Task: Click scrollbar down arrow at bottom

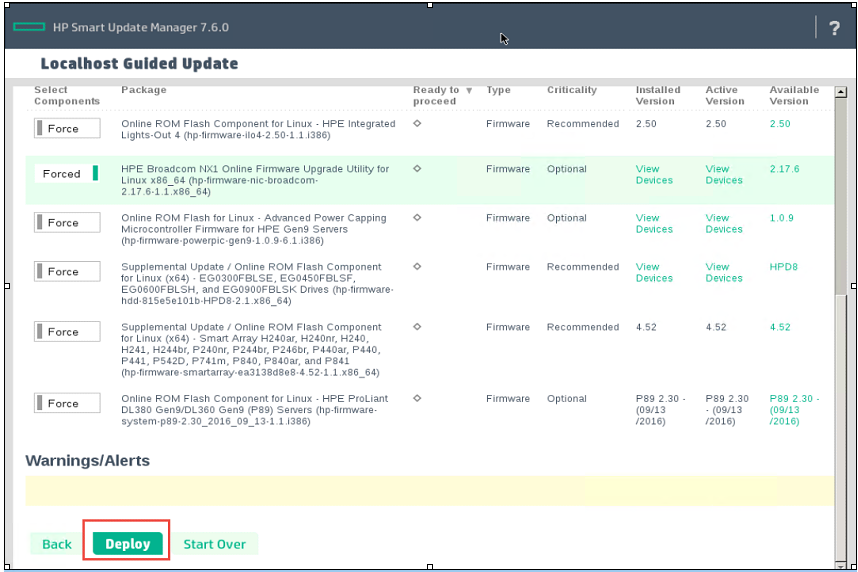Action: [x=841, y=565]
